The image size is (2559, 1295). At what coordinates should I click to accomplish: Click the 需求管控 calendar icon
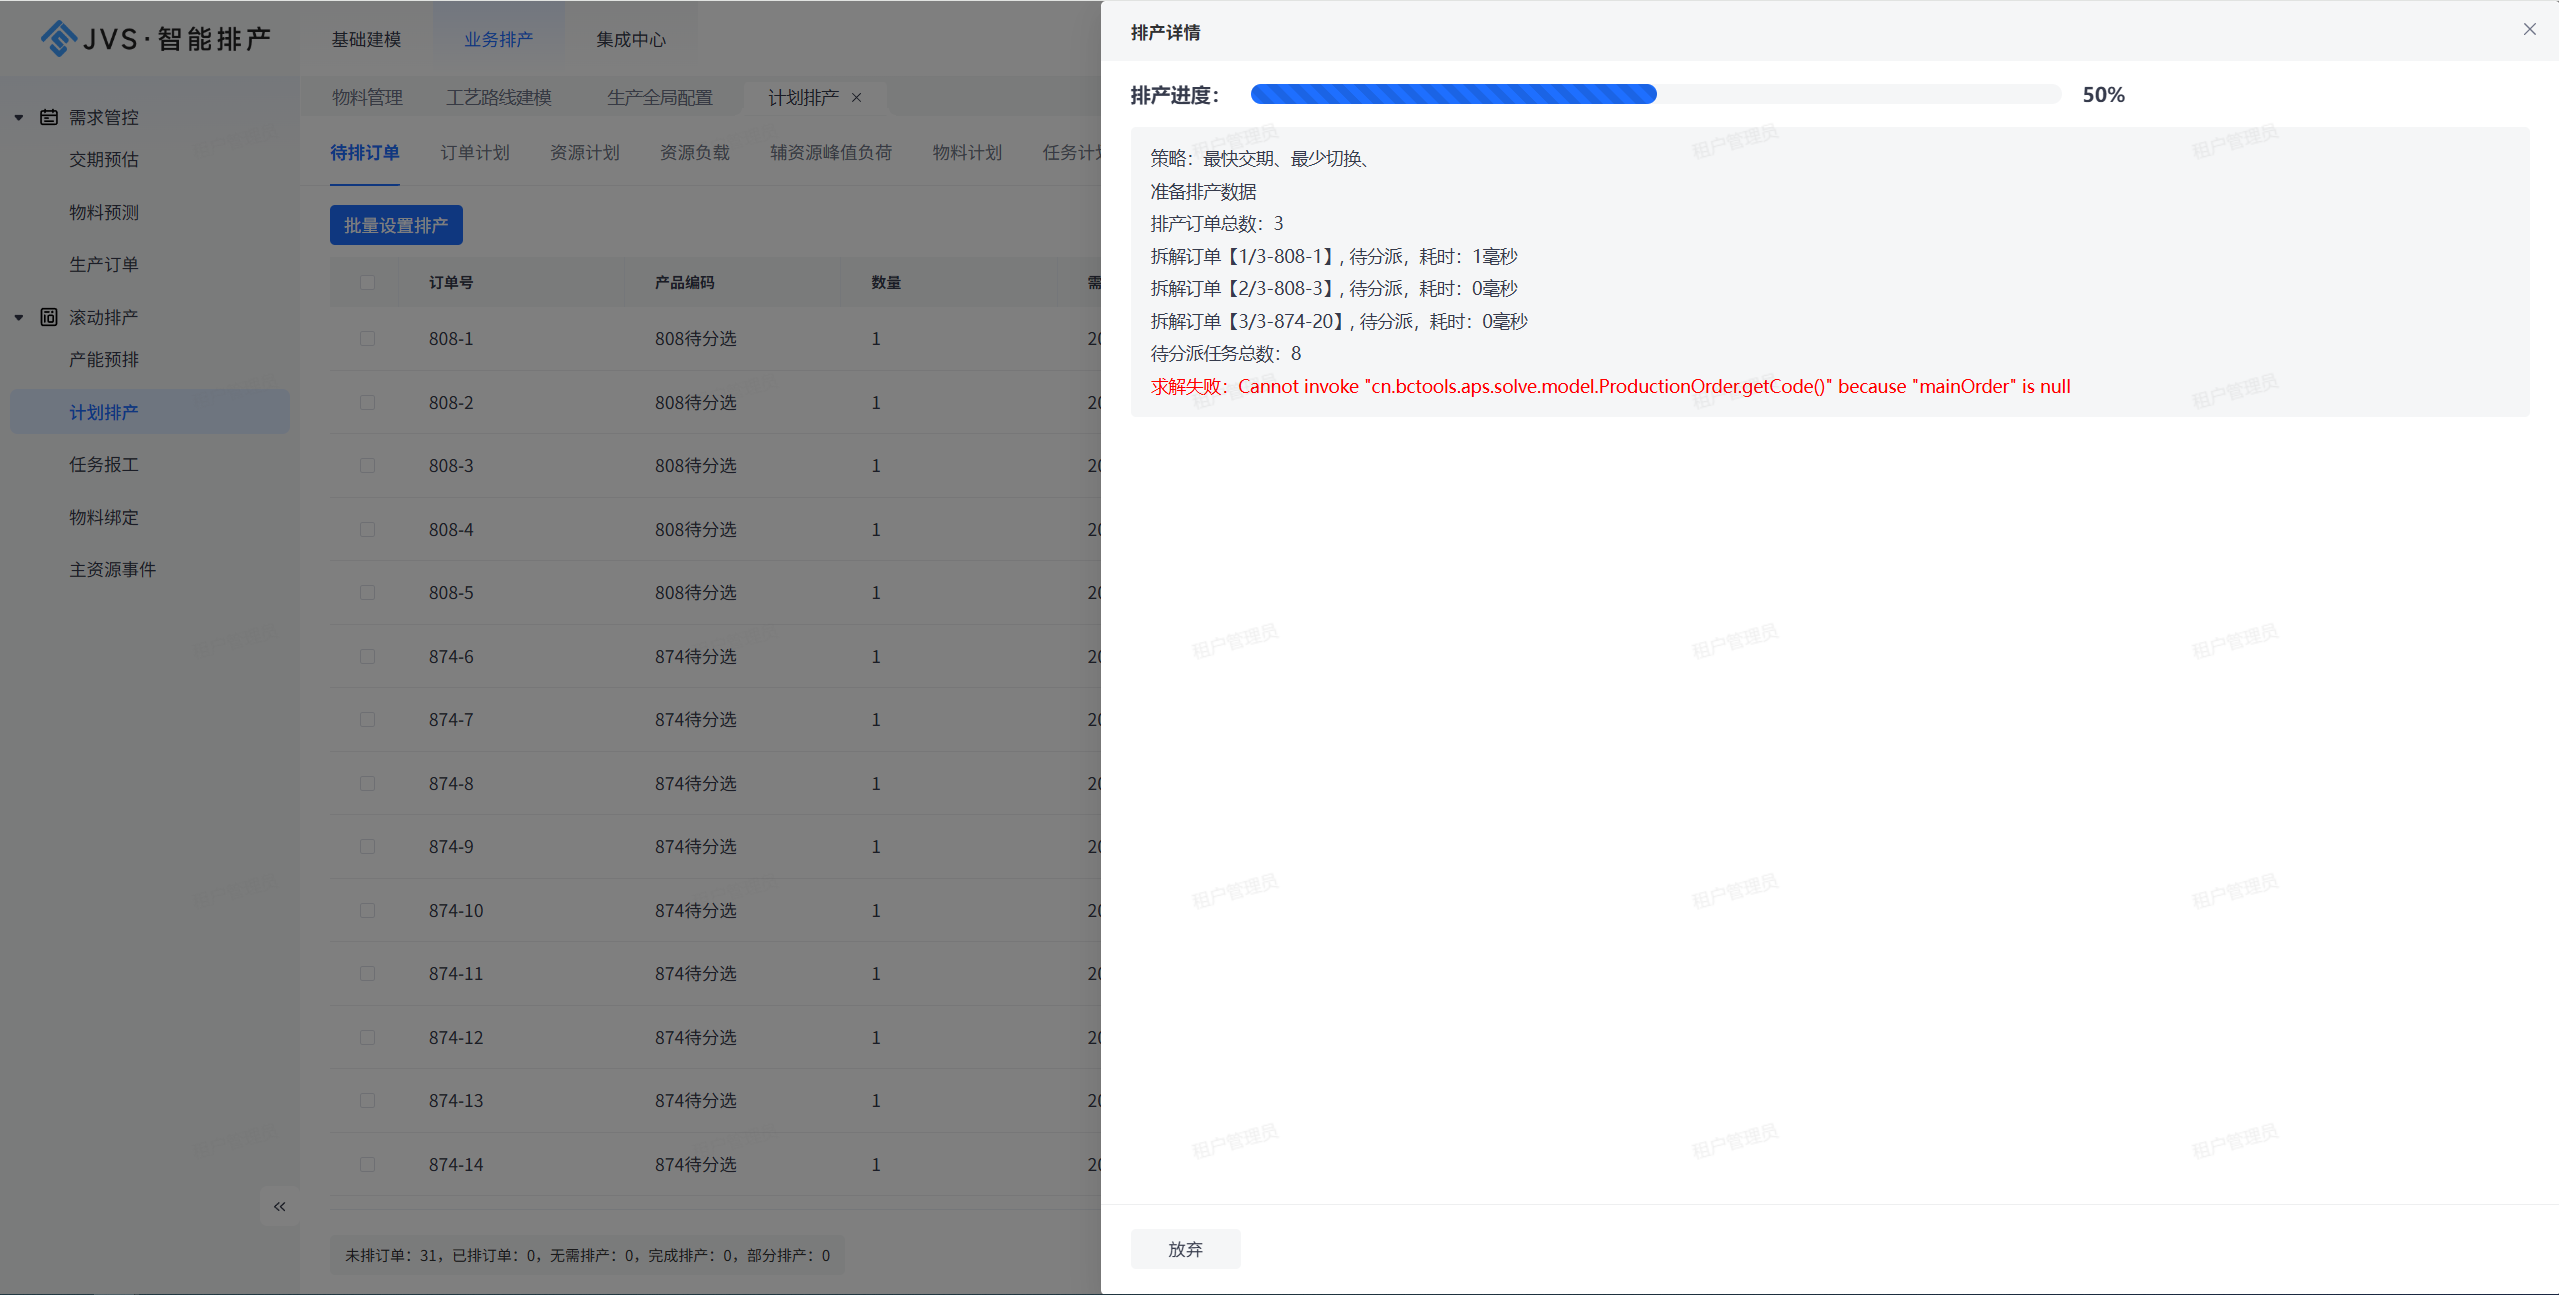(49, 117)
